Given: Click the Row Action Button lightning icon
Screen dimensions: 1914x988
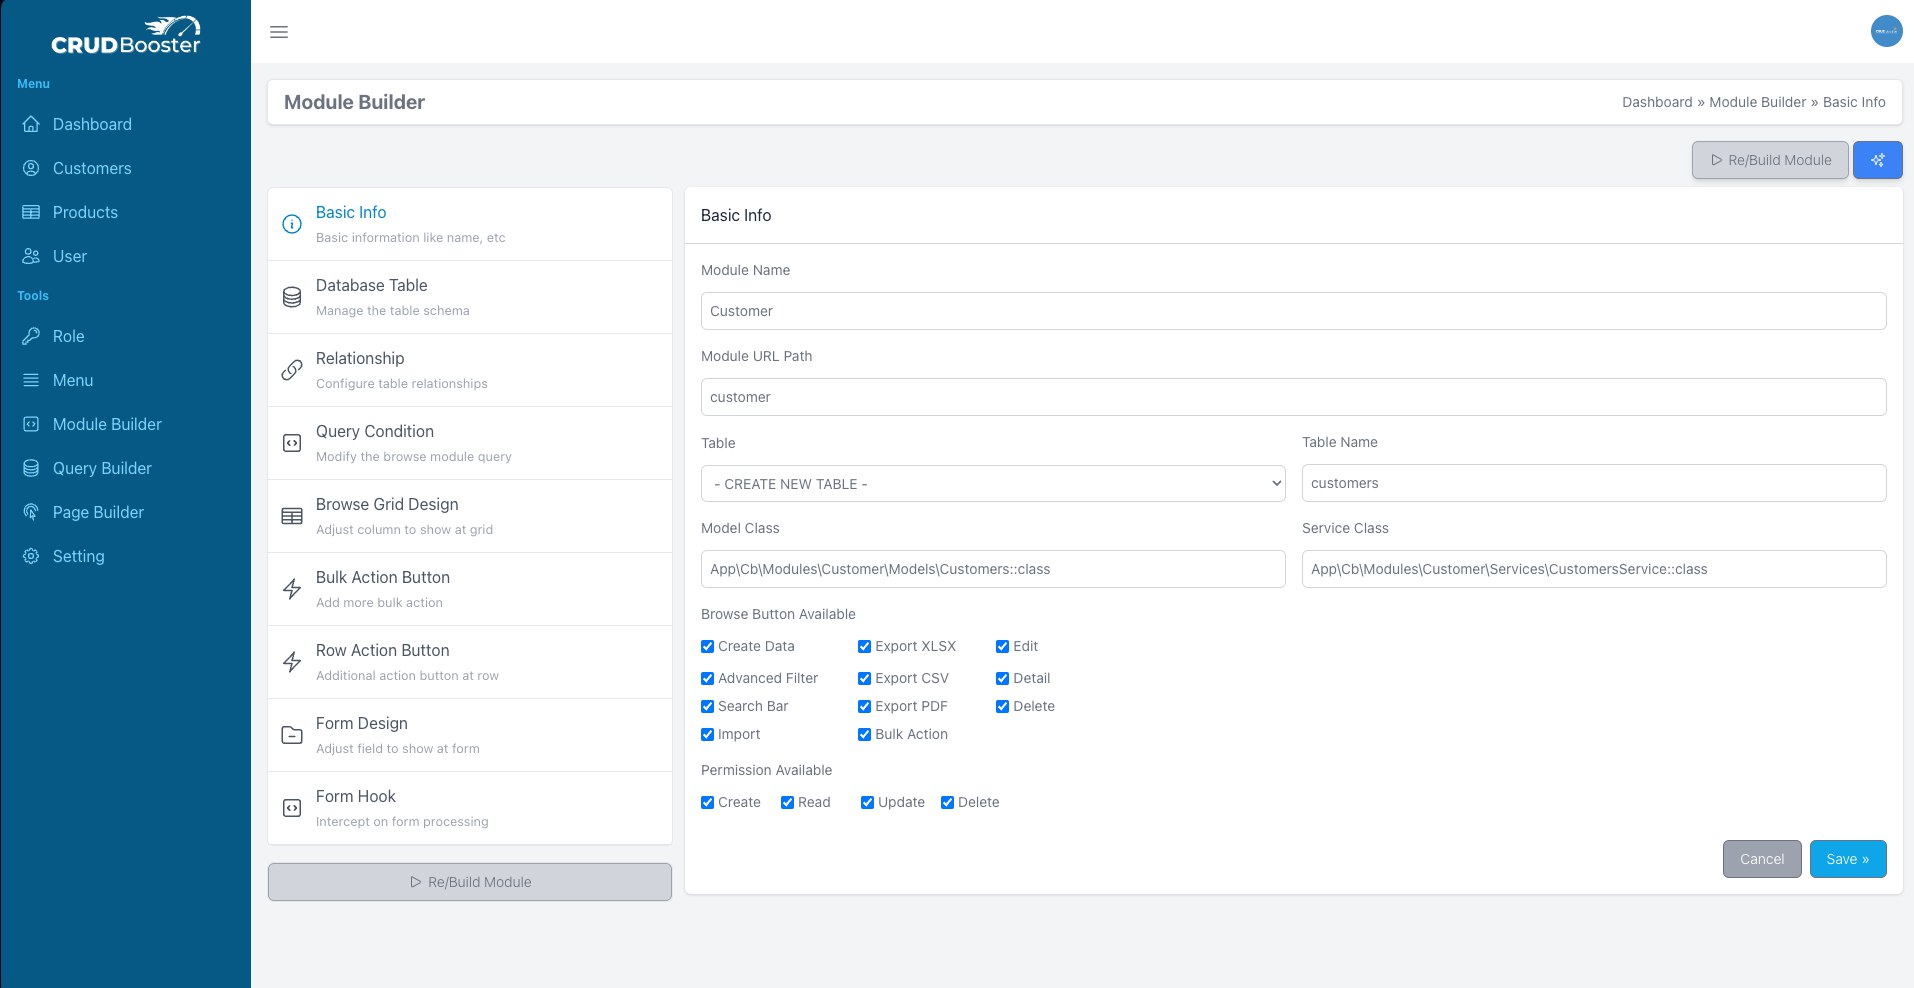Looking at the screenshot, I should click(292, 662).
